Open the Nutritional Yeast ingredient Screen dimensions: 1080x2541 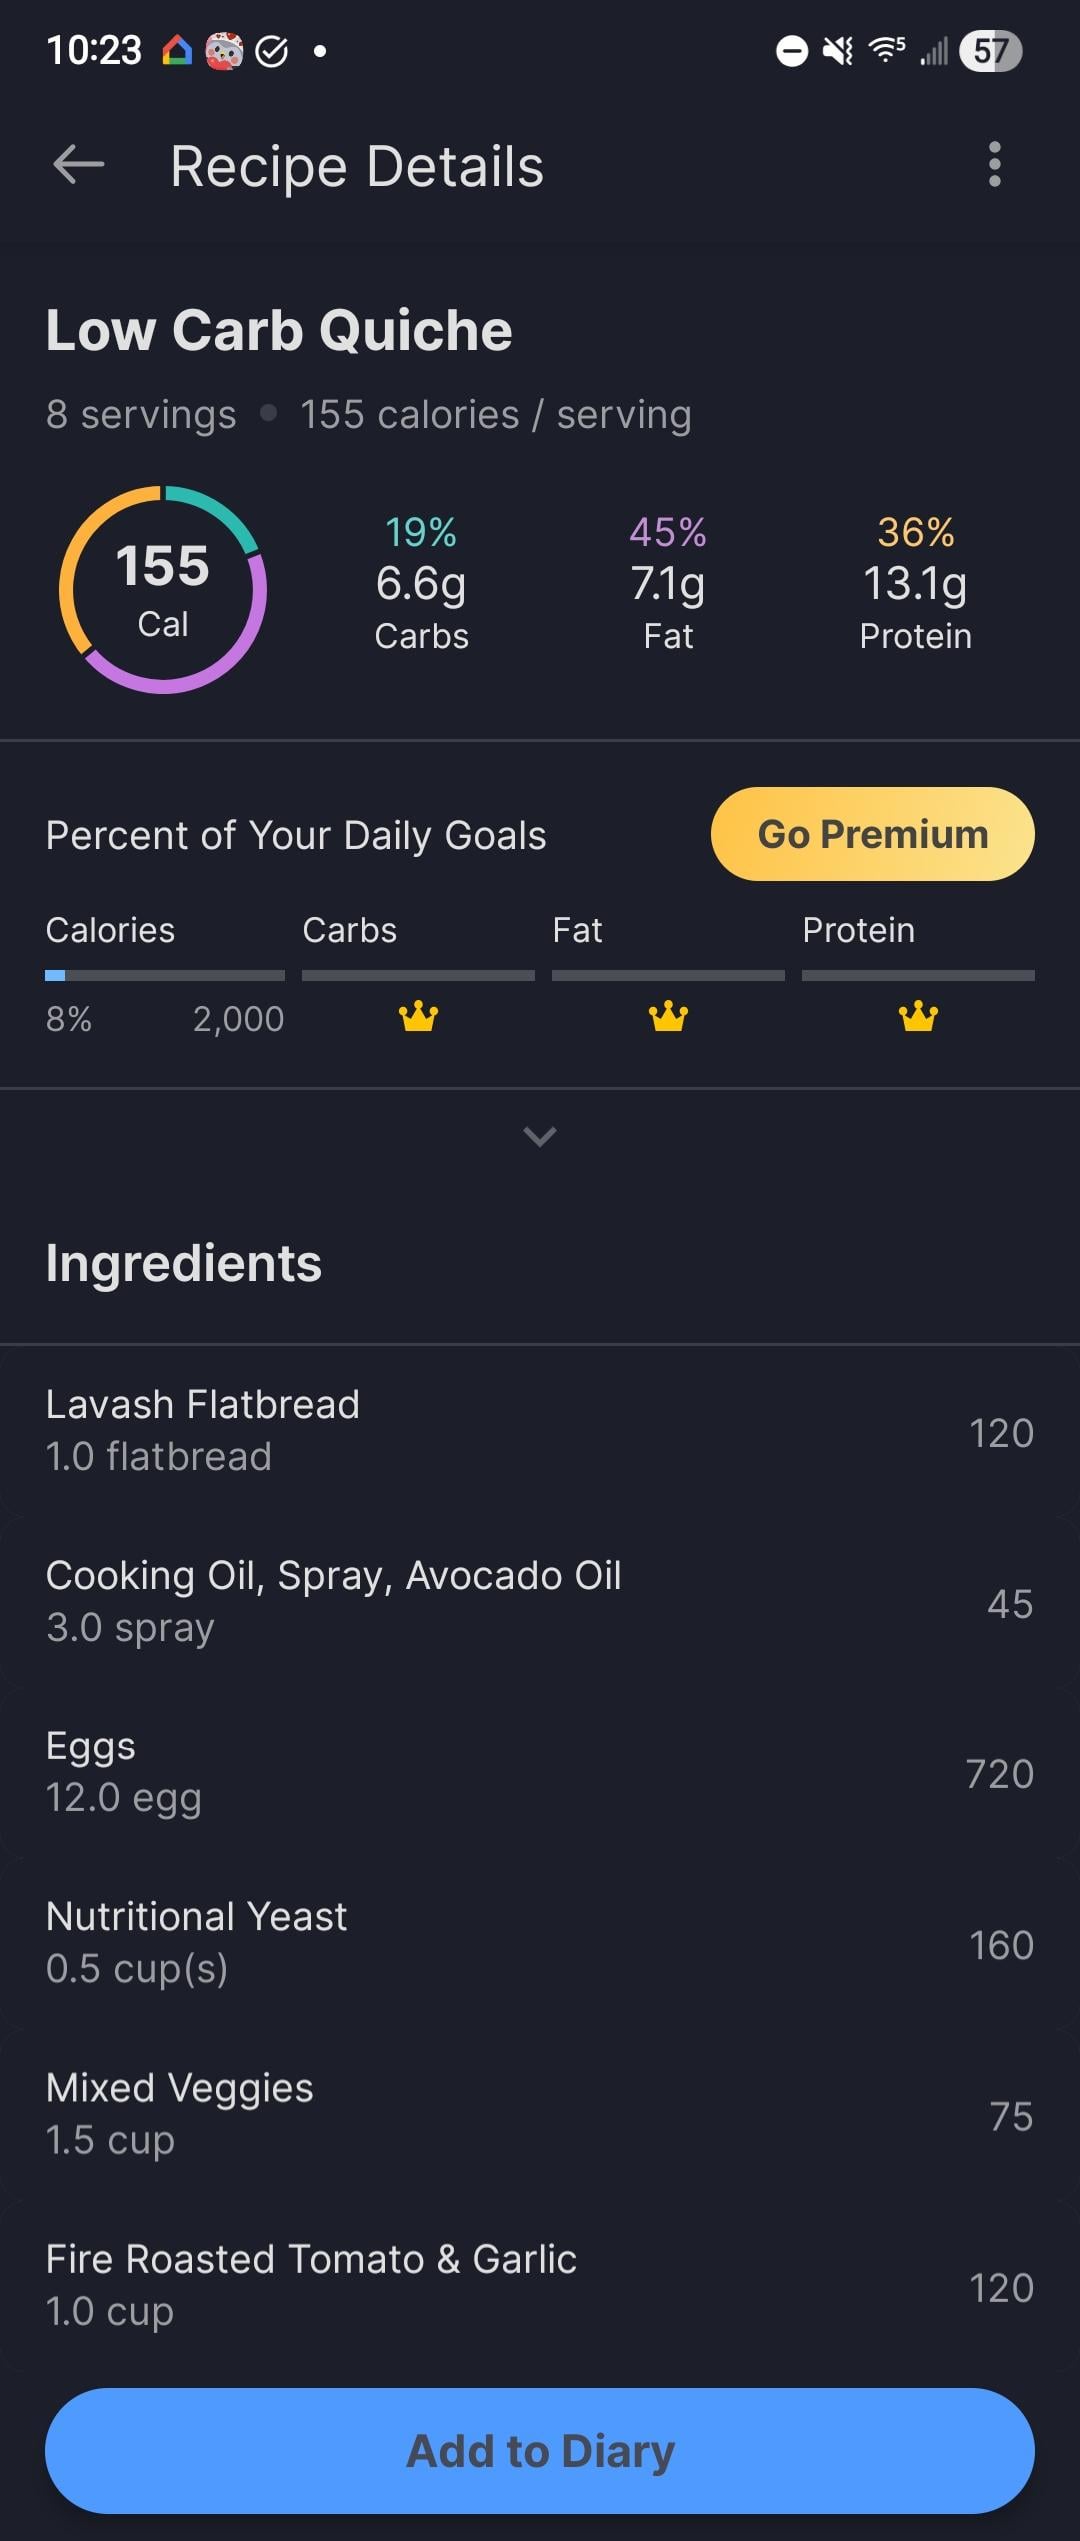pos(540,1943)
